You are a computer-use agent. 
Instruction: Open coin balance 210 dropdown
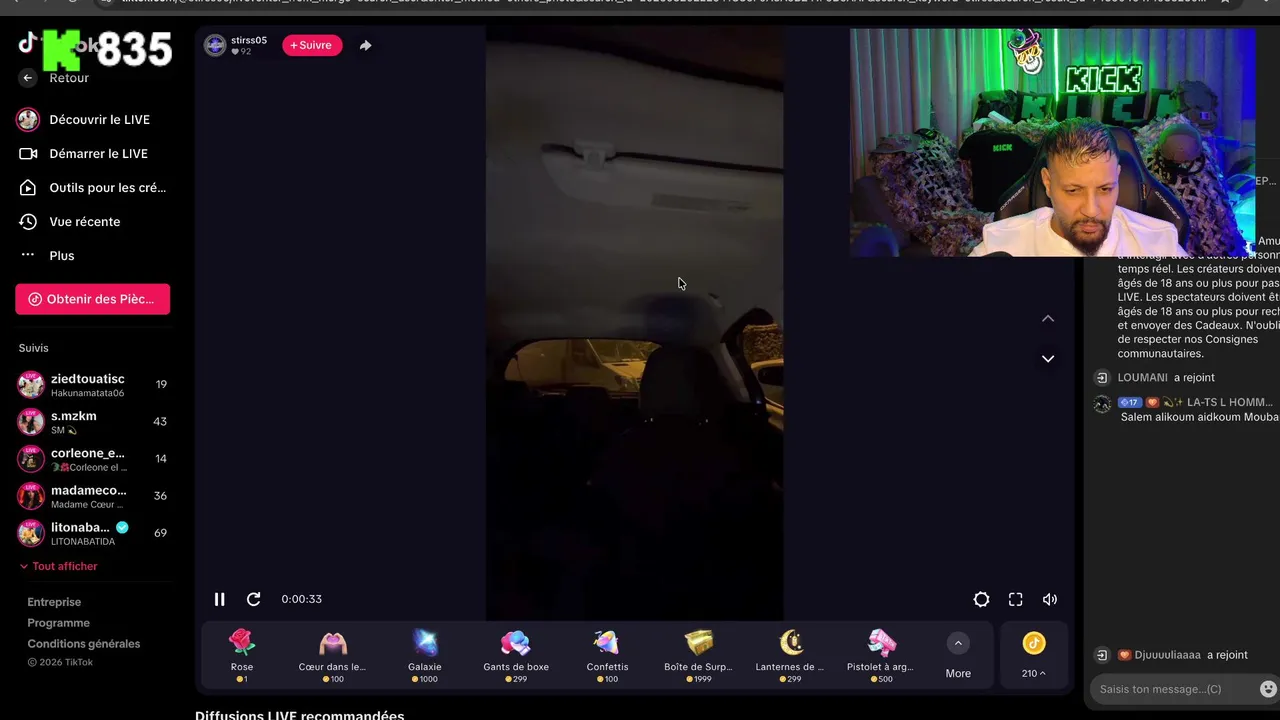coord(1034,655)
